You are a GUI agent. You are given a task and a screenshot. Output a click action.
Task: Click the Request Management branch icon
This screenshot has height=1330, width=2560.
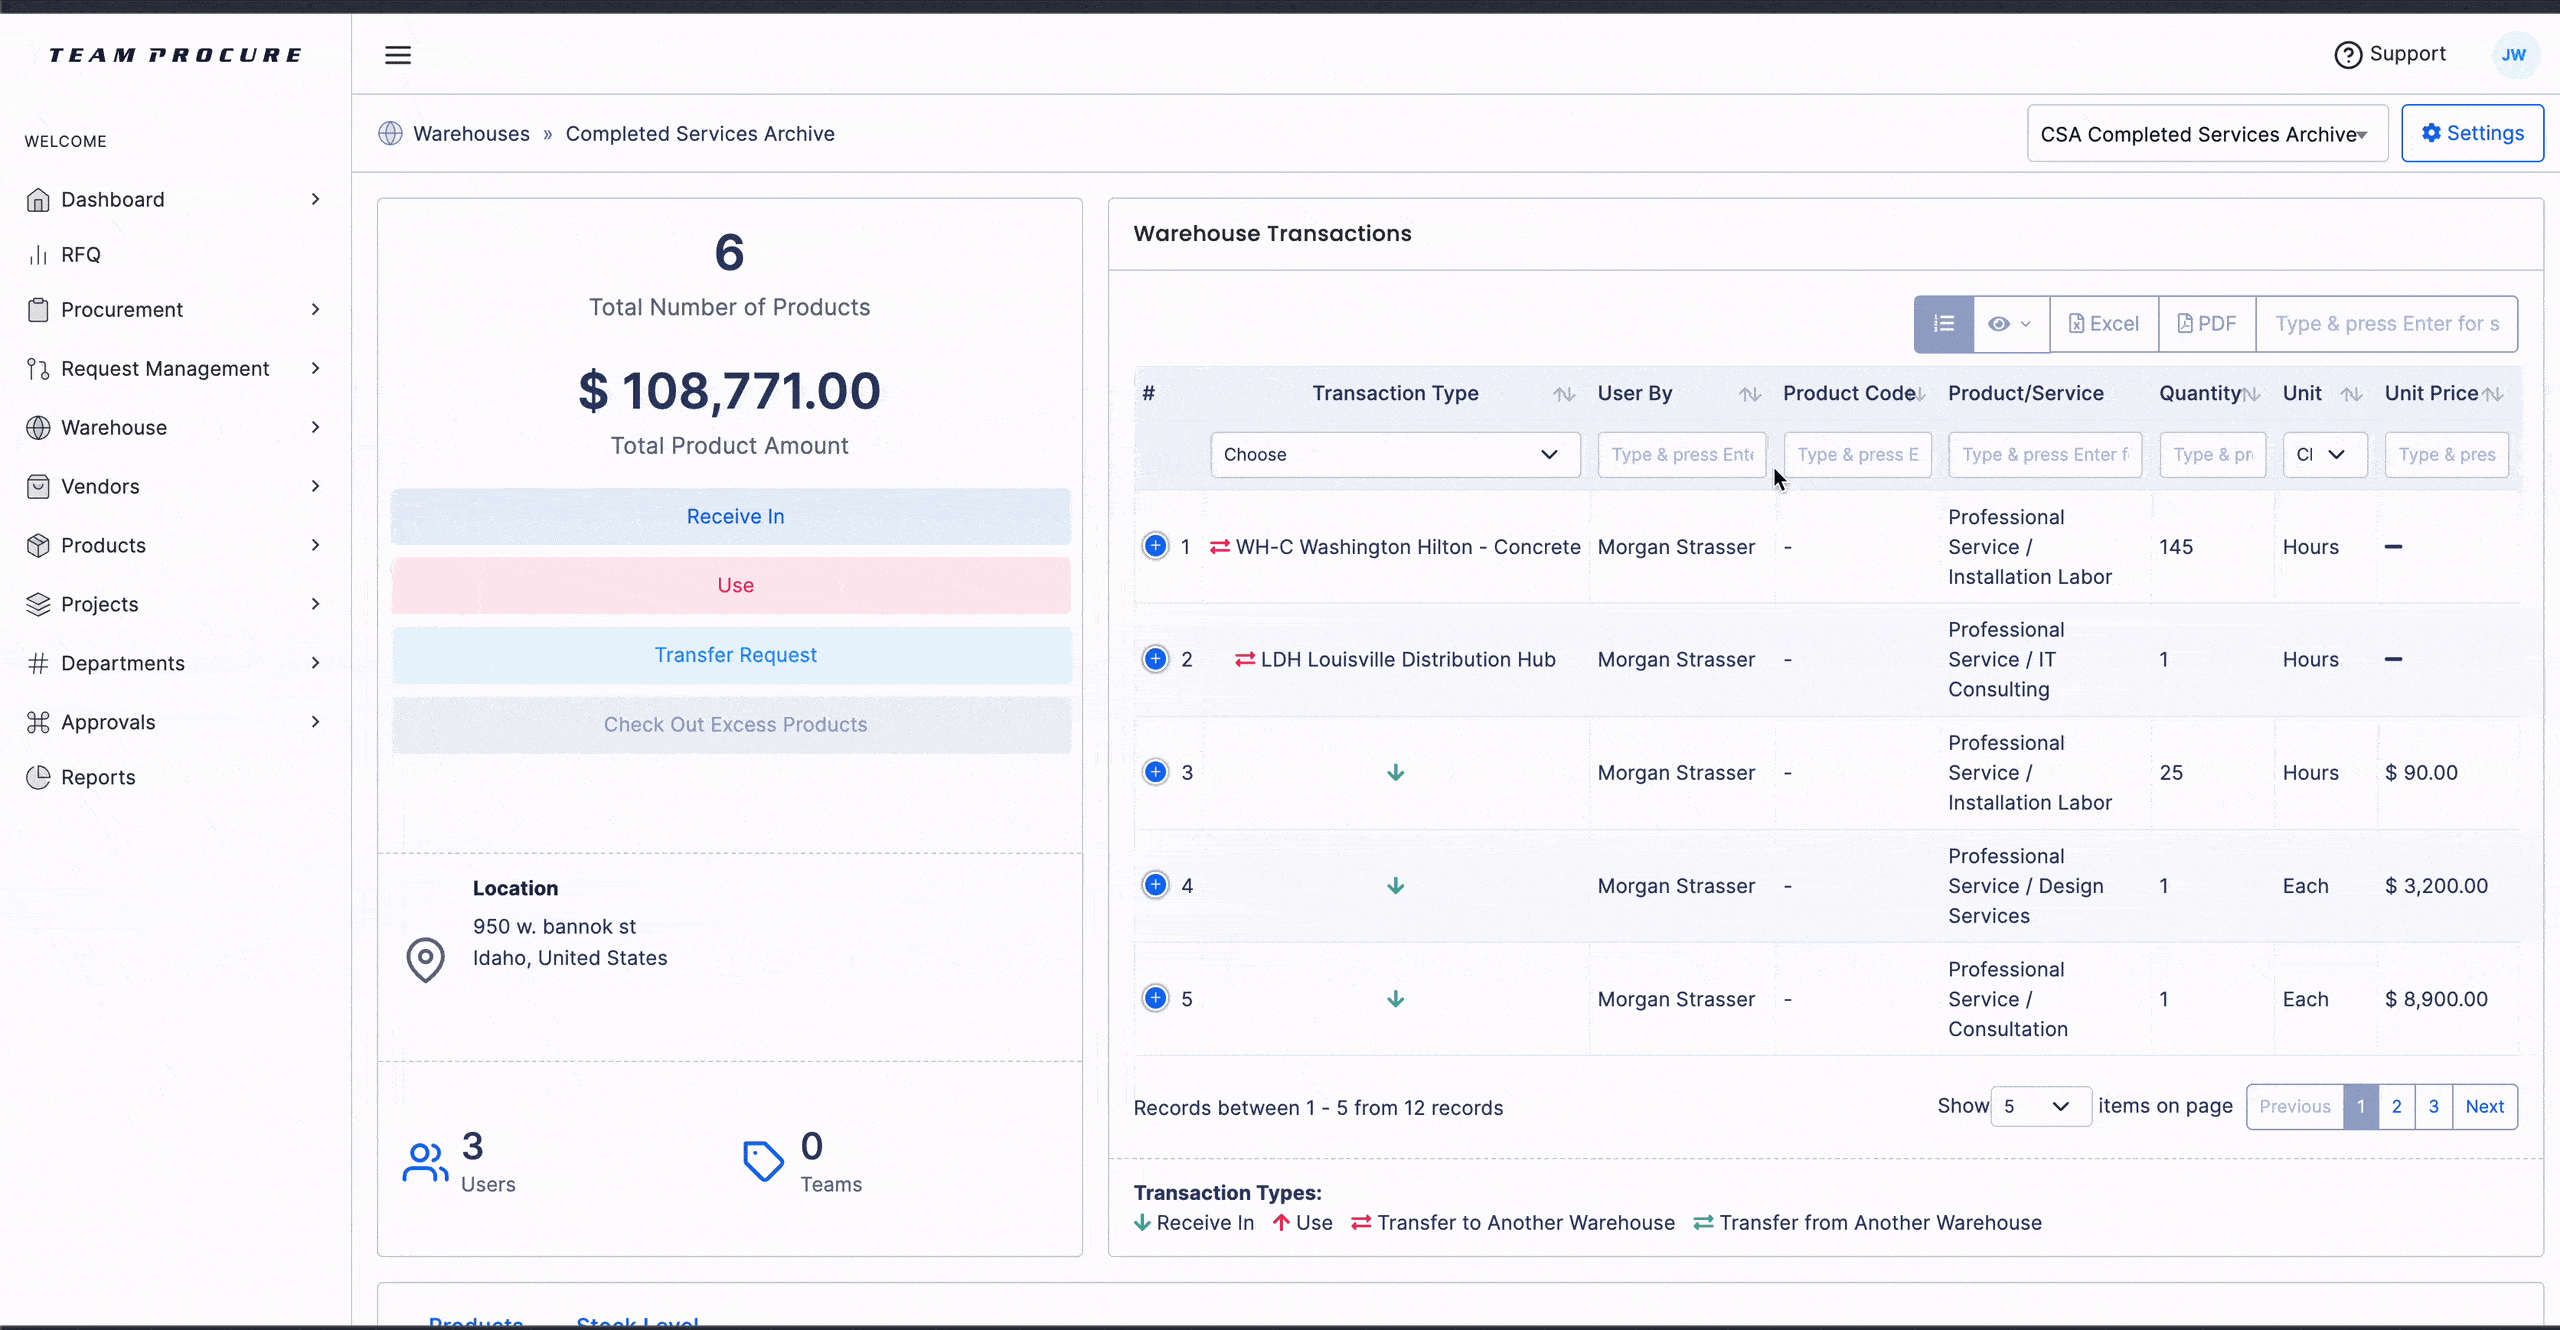(x=38, y=369)
